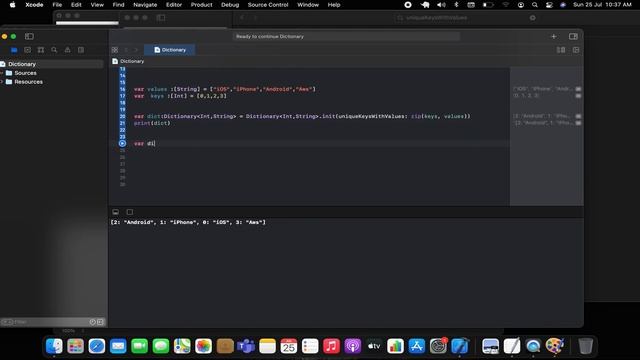
Task: Open Music from the Dock
Action: click(331, 346)
